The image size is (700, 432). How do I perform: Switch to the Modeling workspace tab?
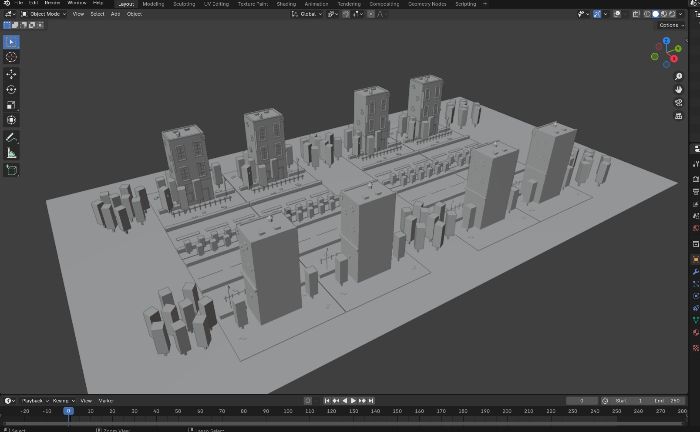pyautogui.click(x=153, y=4)
